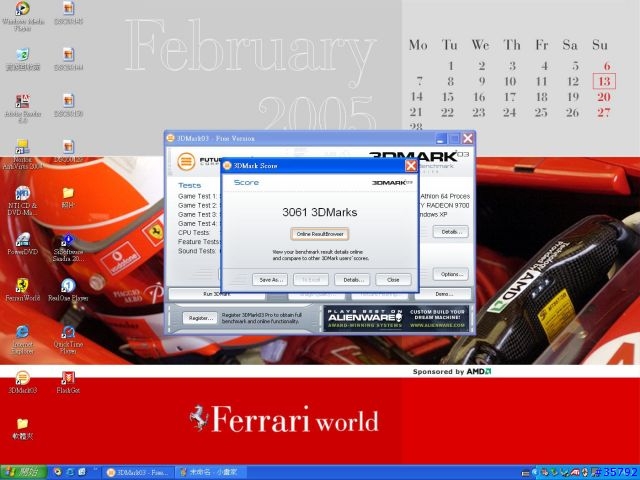Viewport: 640px width, 480px height.
Task: Close the 3DMark Score dialog with X
Action: click(x=411, y=166)
